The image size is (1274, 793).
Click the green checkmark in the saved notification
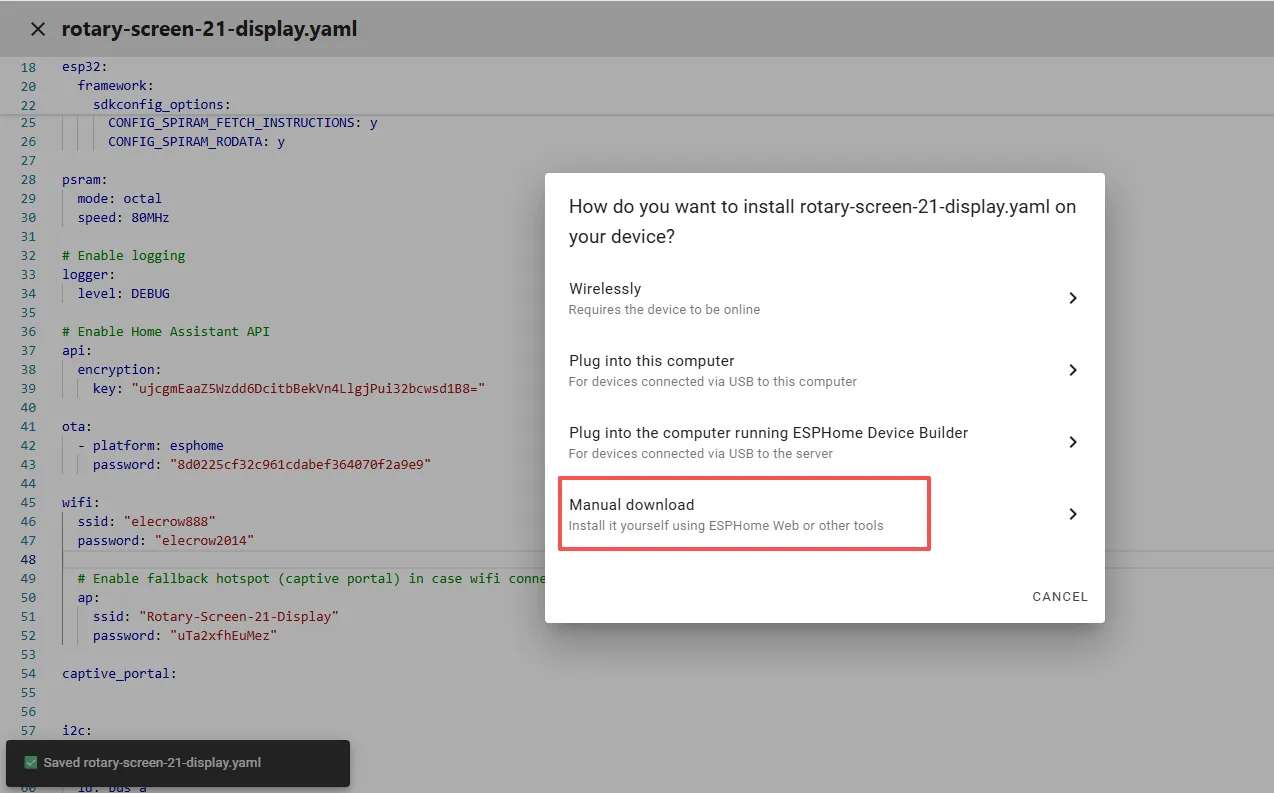click(x=30, y=763)
